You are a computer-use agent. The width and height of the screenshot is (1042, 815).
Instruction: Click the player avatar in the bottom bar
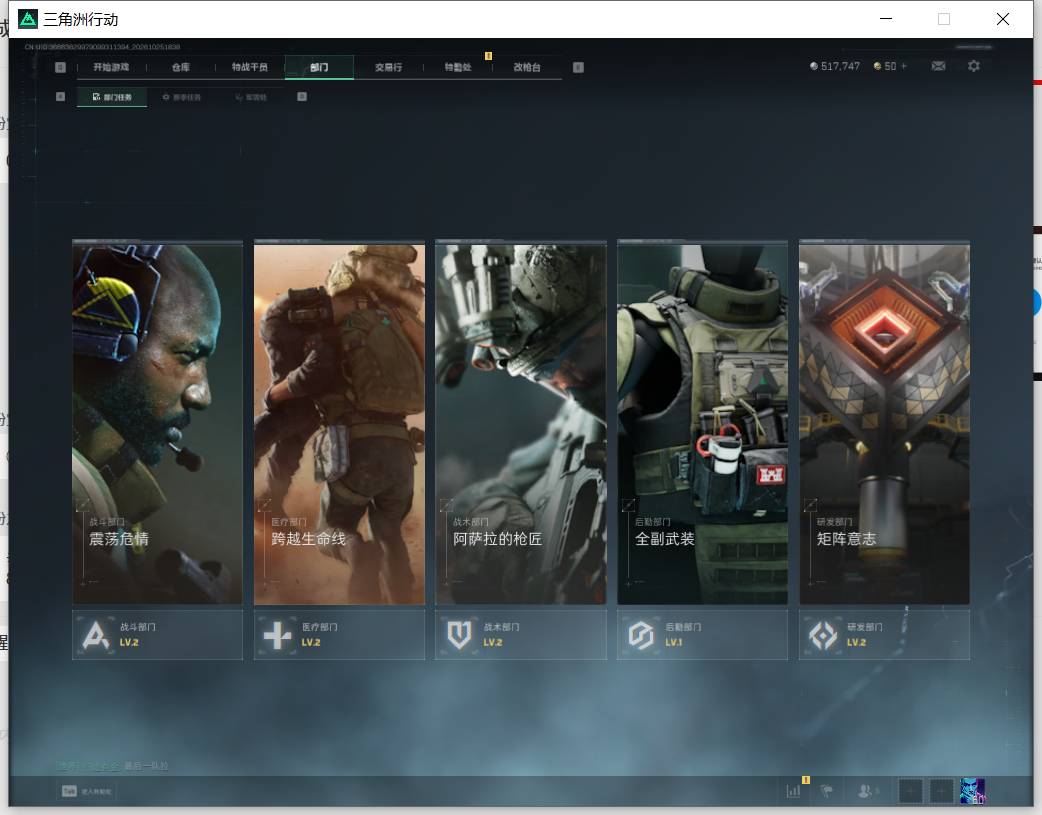[972, 791]
